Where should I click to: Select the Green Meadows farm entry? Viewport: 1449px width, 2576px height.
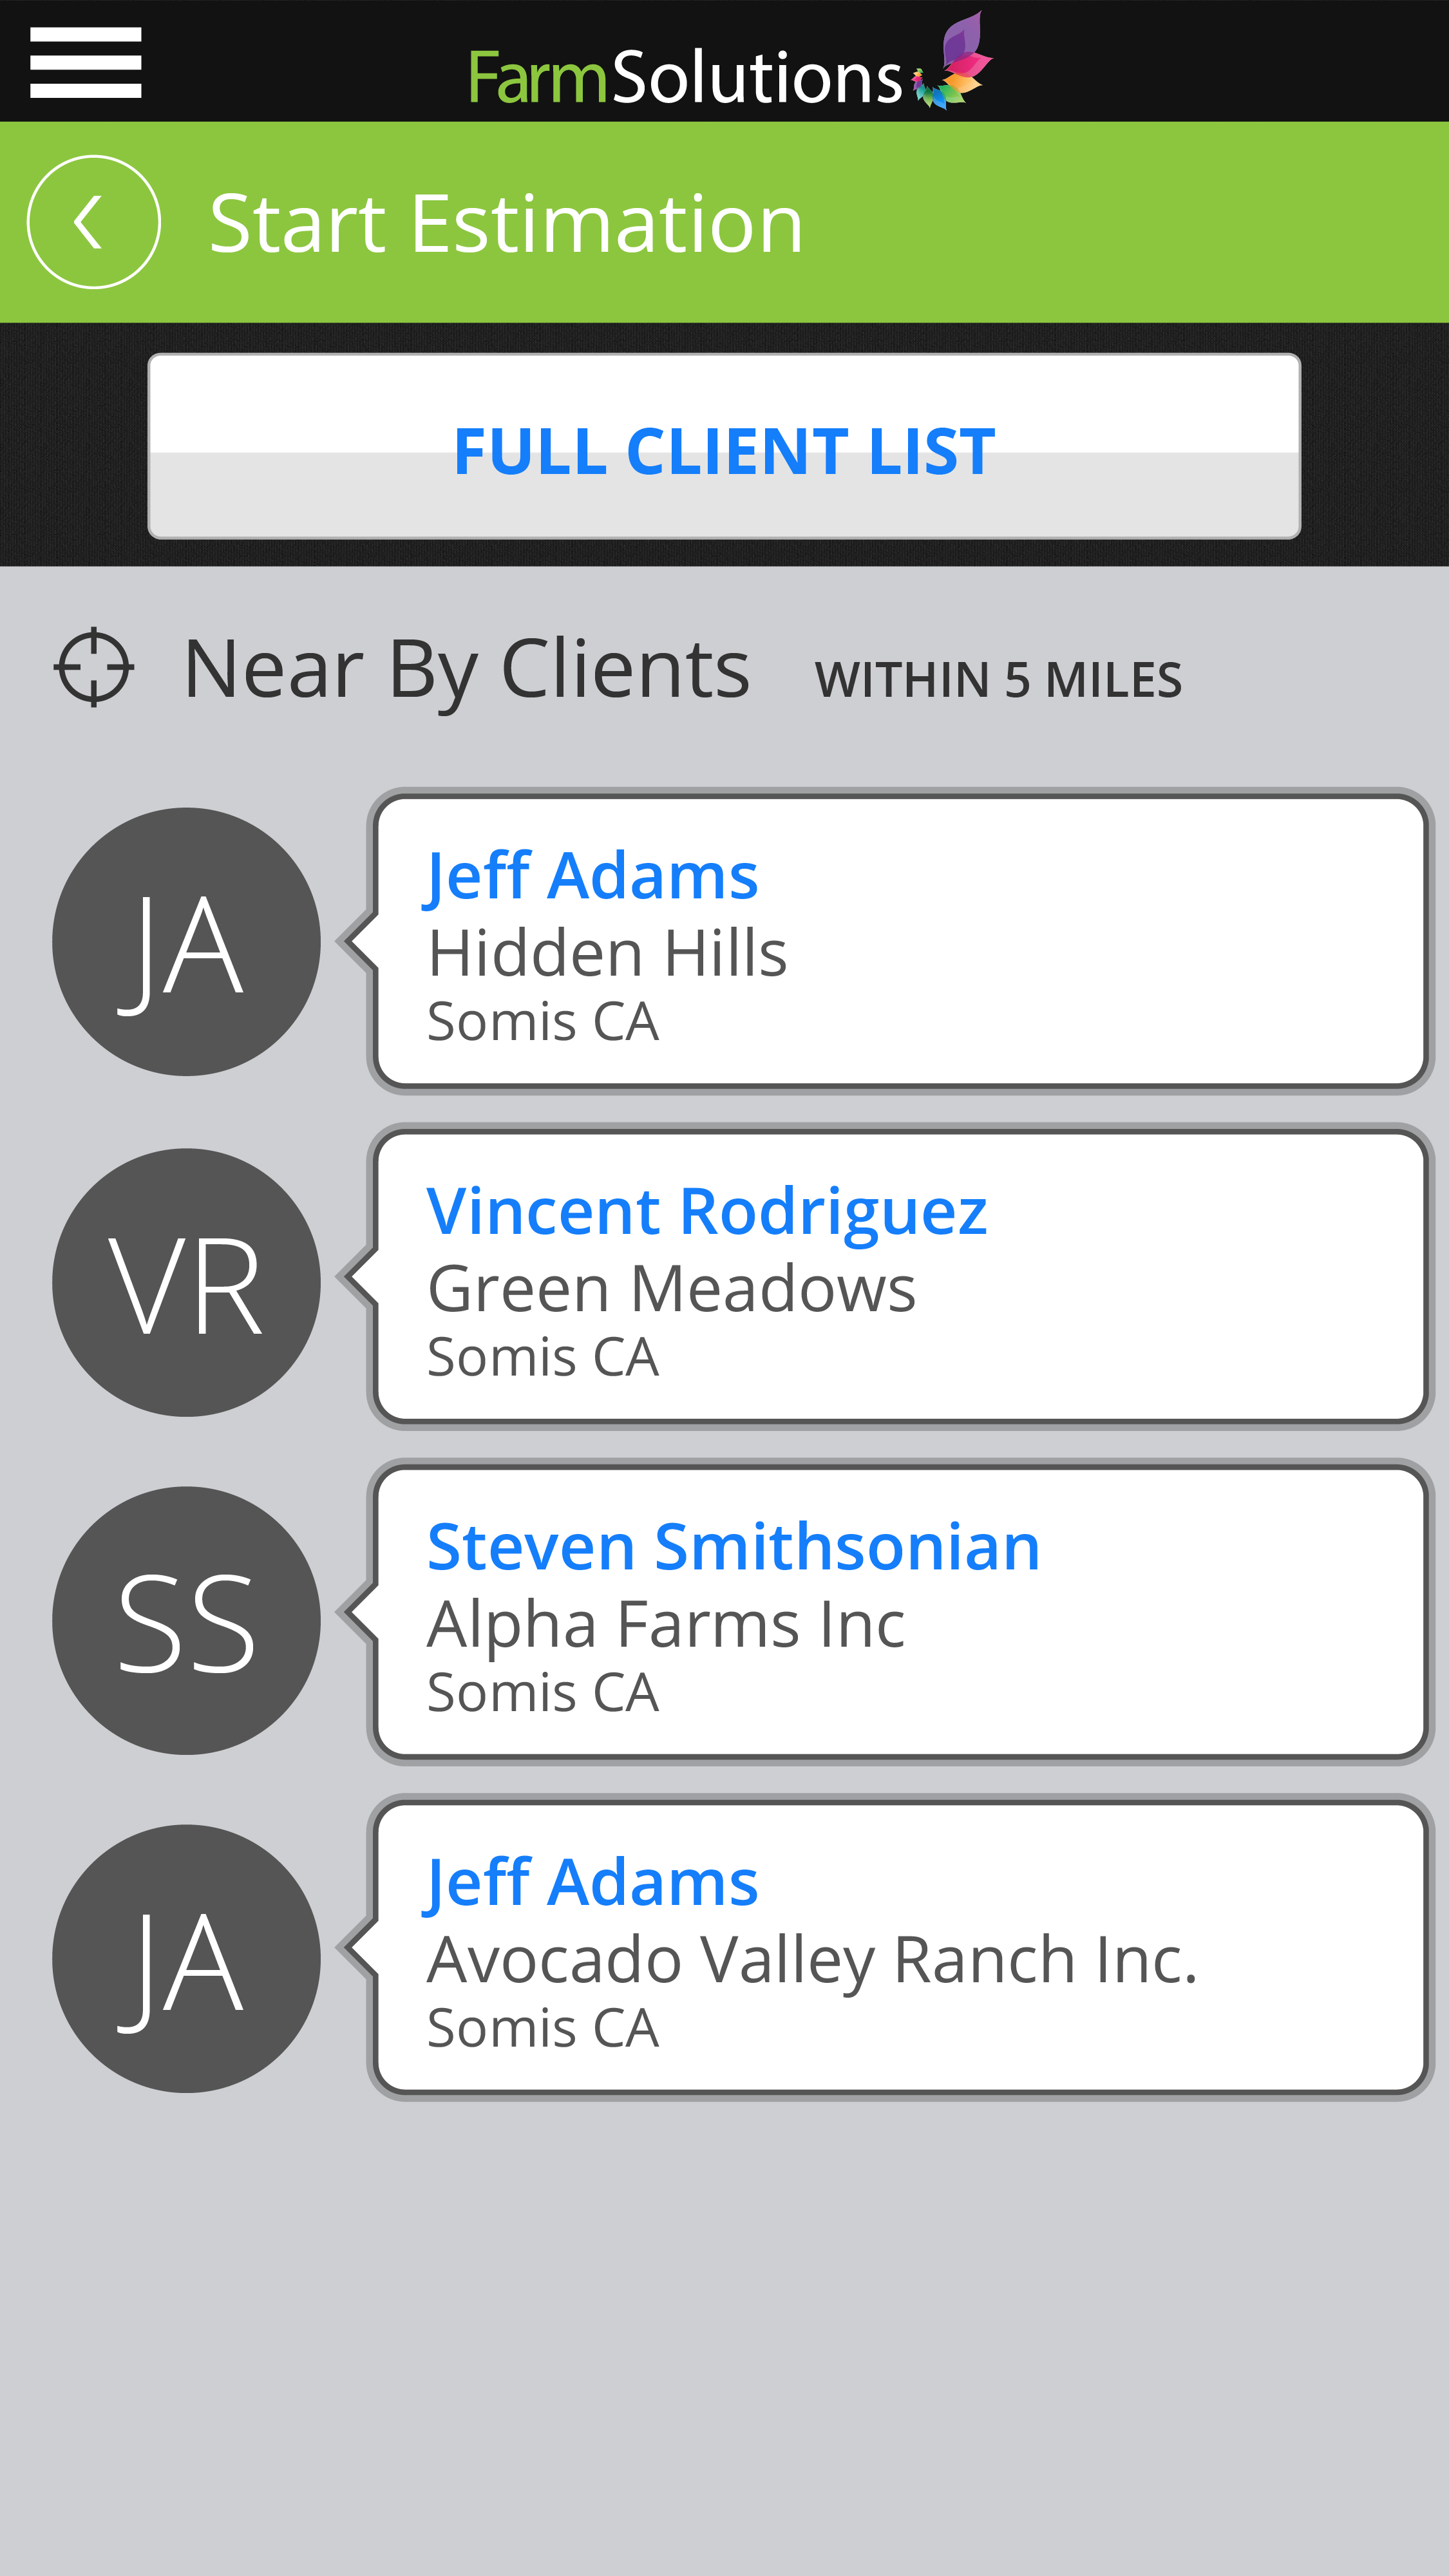point(671,1288)
